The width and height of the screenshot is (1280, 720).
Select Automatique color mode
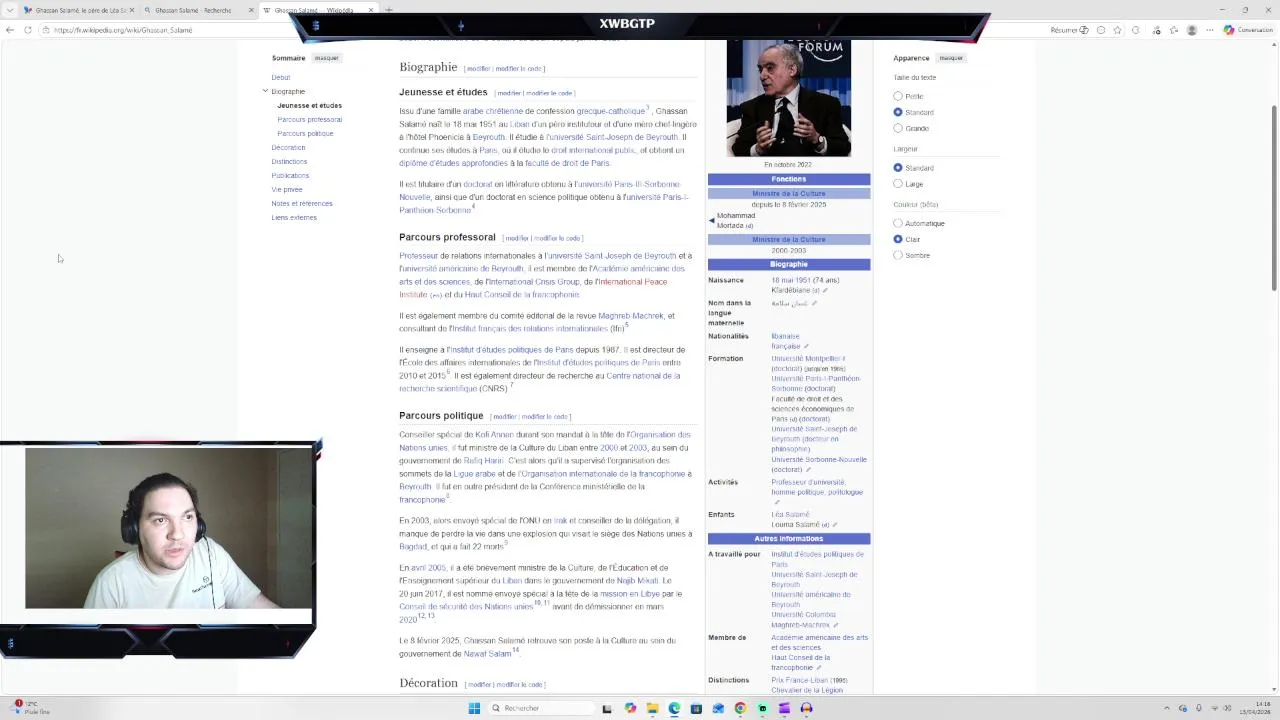[x=898, y=223]
